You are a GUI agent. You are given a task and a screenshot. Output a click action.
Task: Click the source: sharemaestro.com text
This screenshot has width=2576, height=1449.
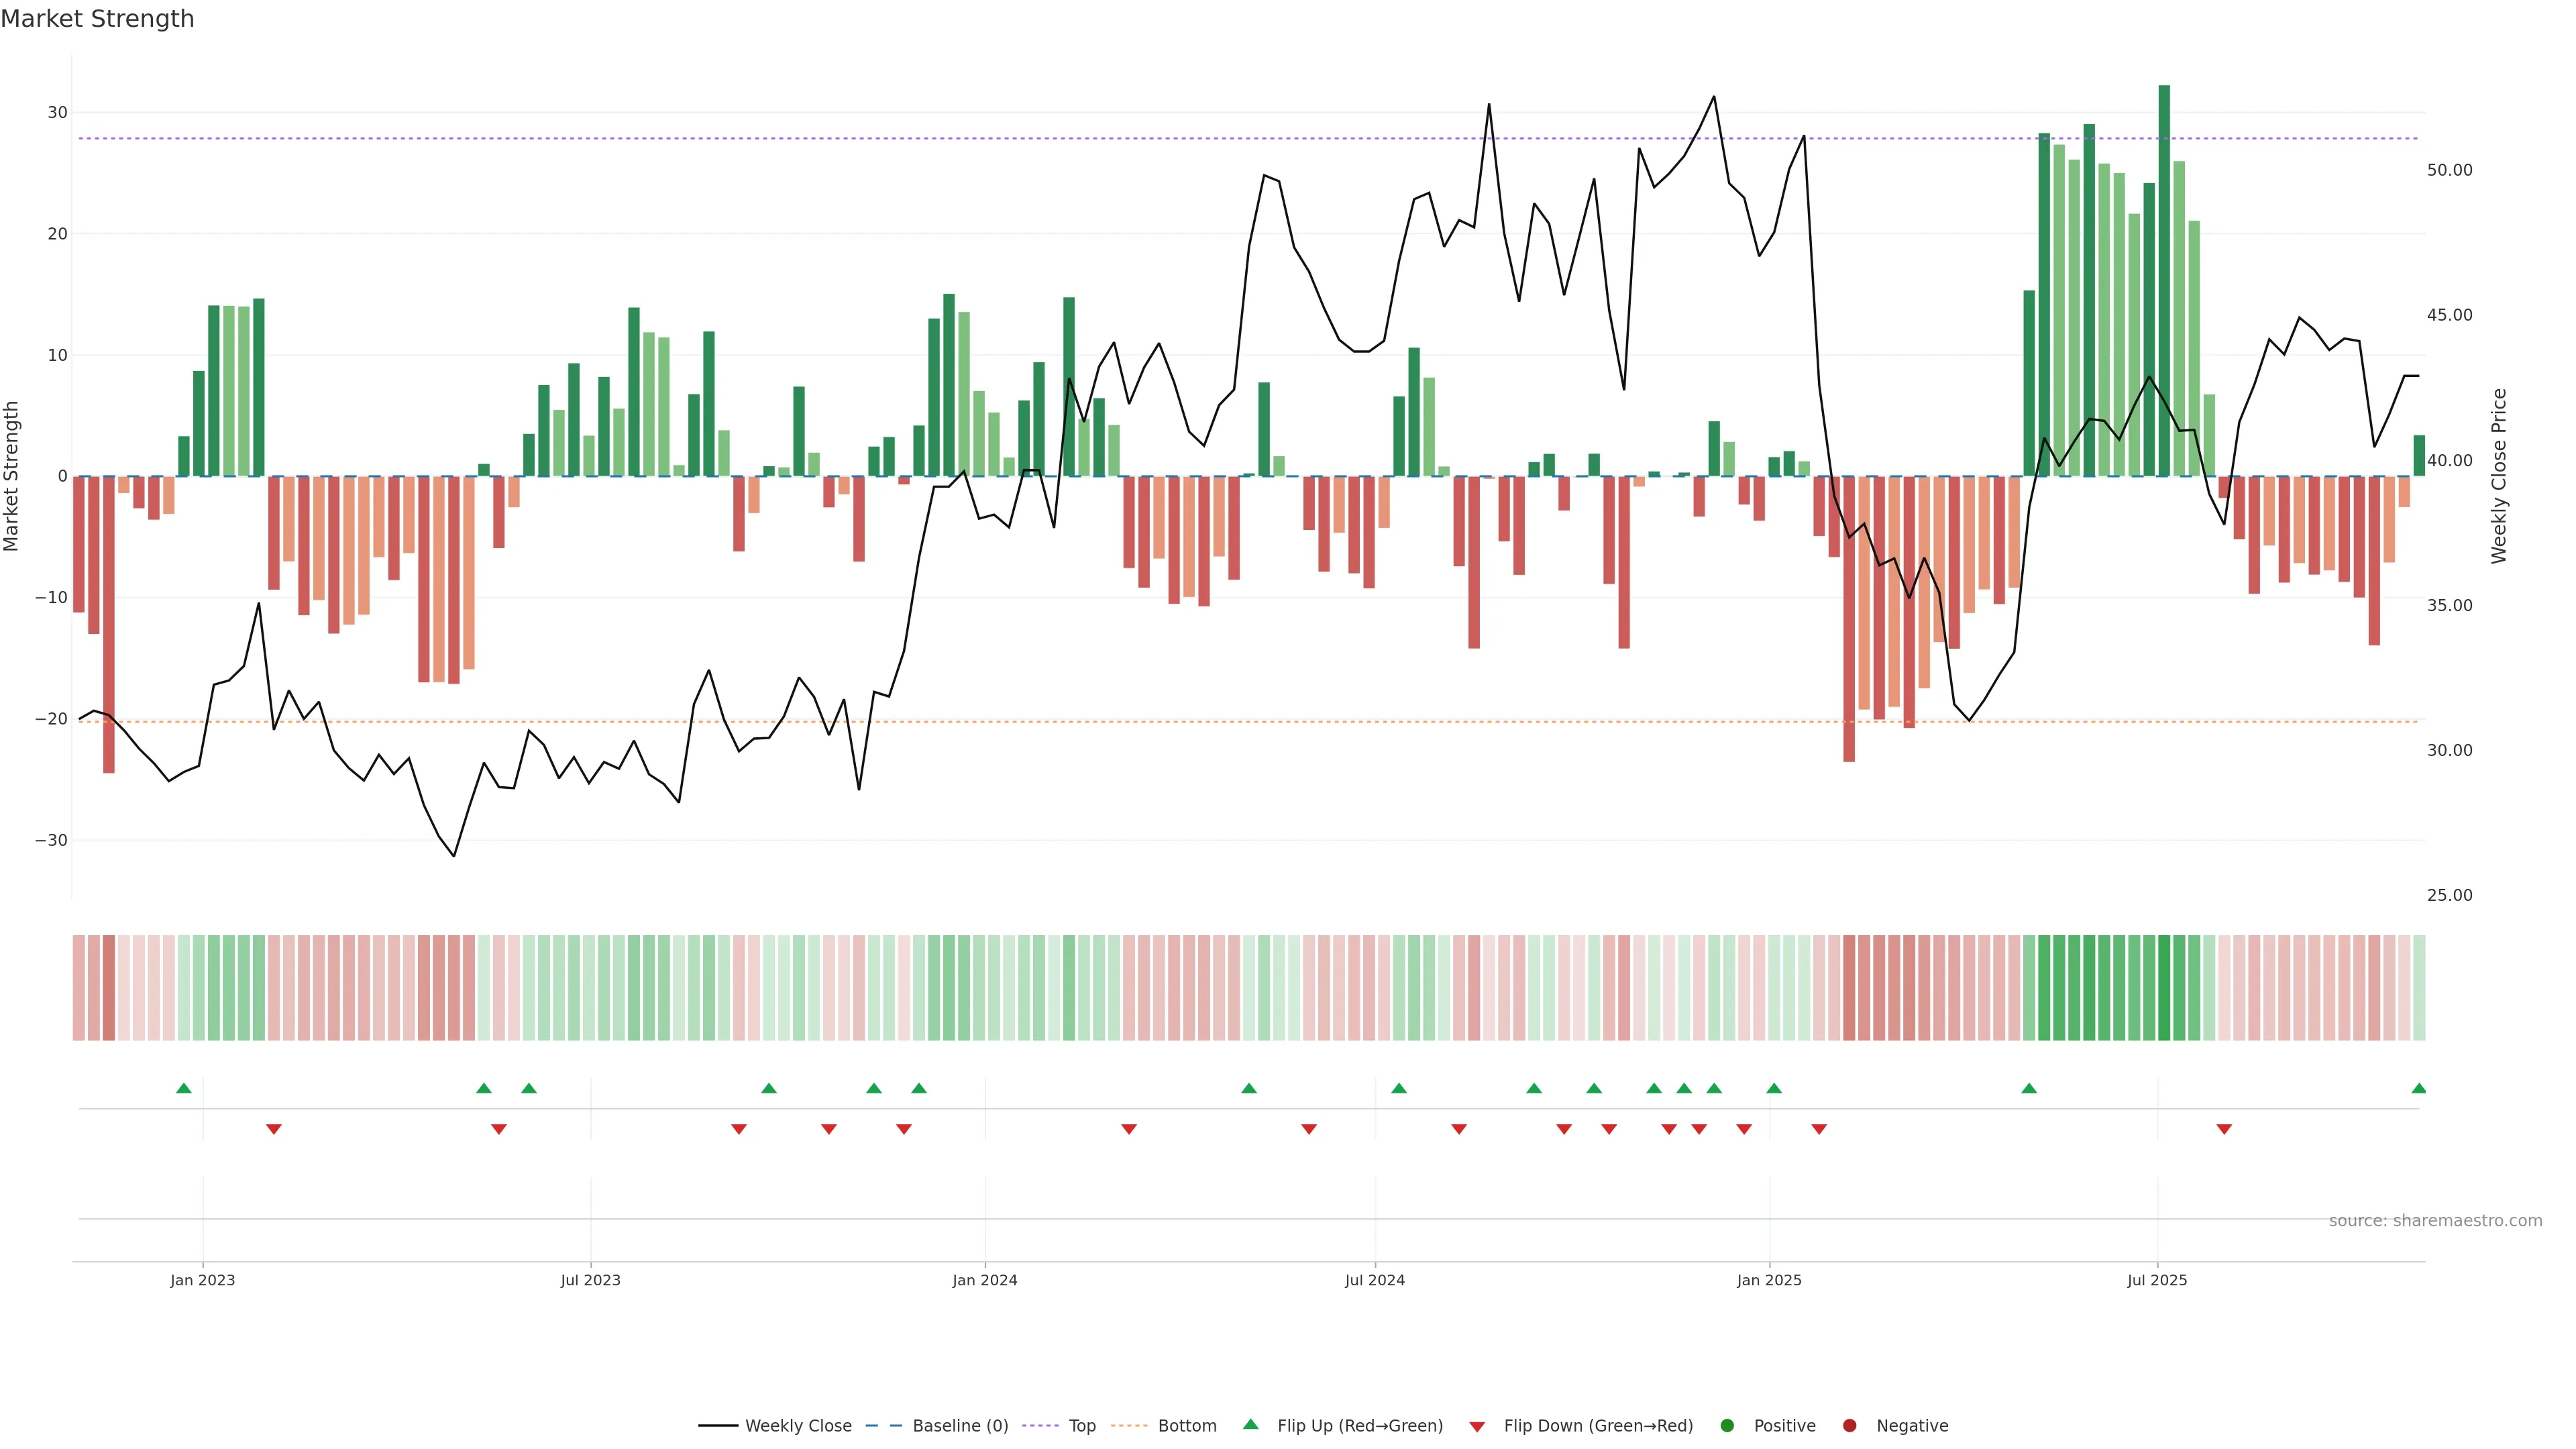(x=2435, y=1220)
